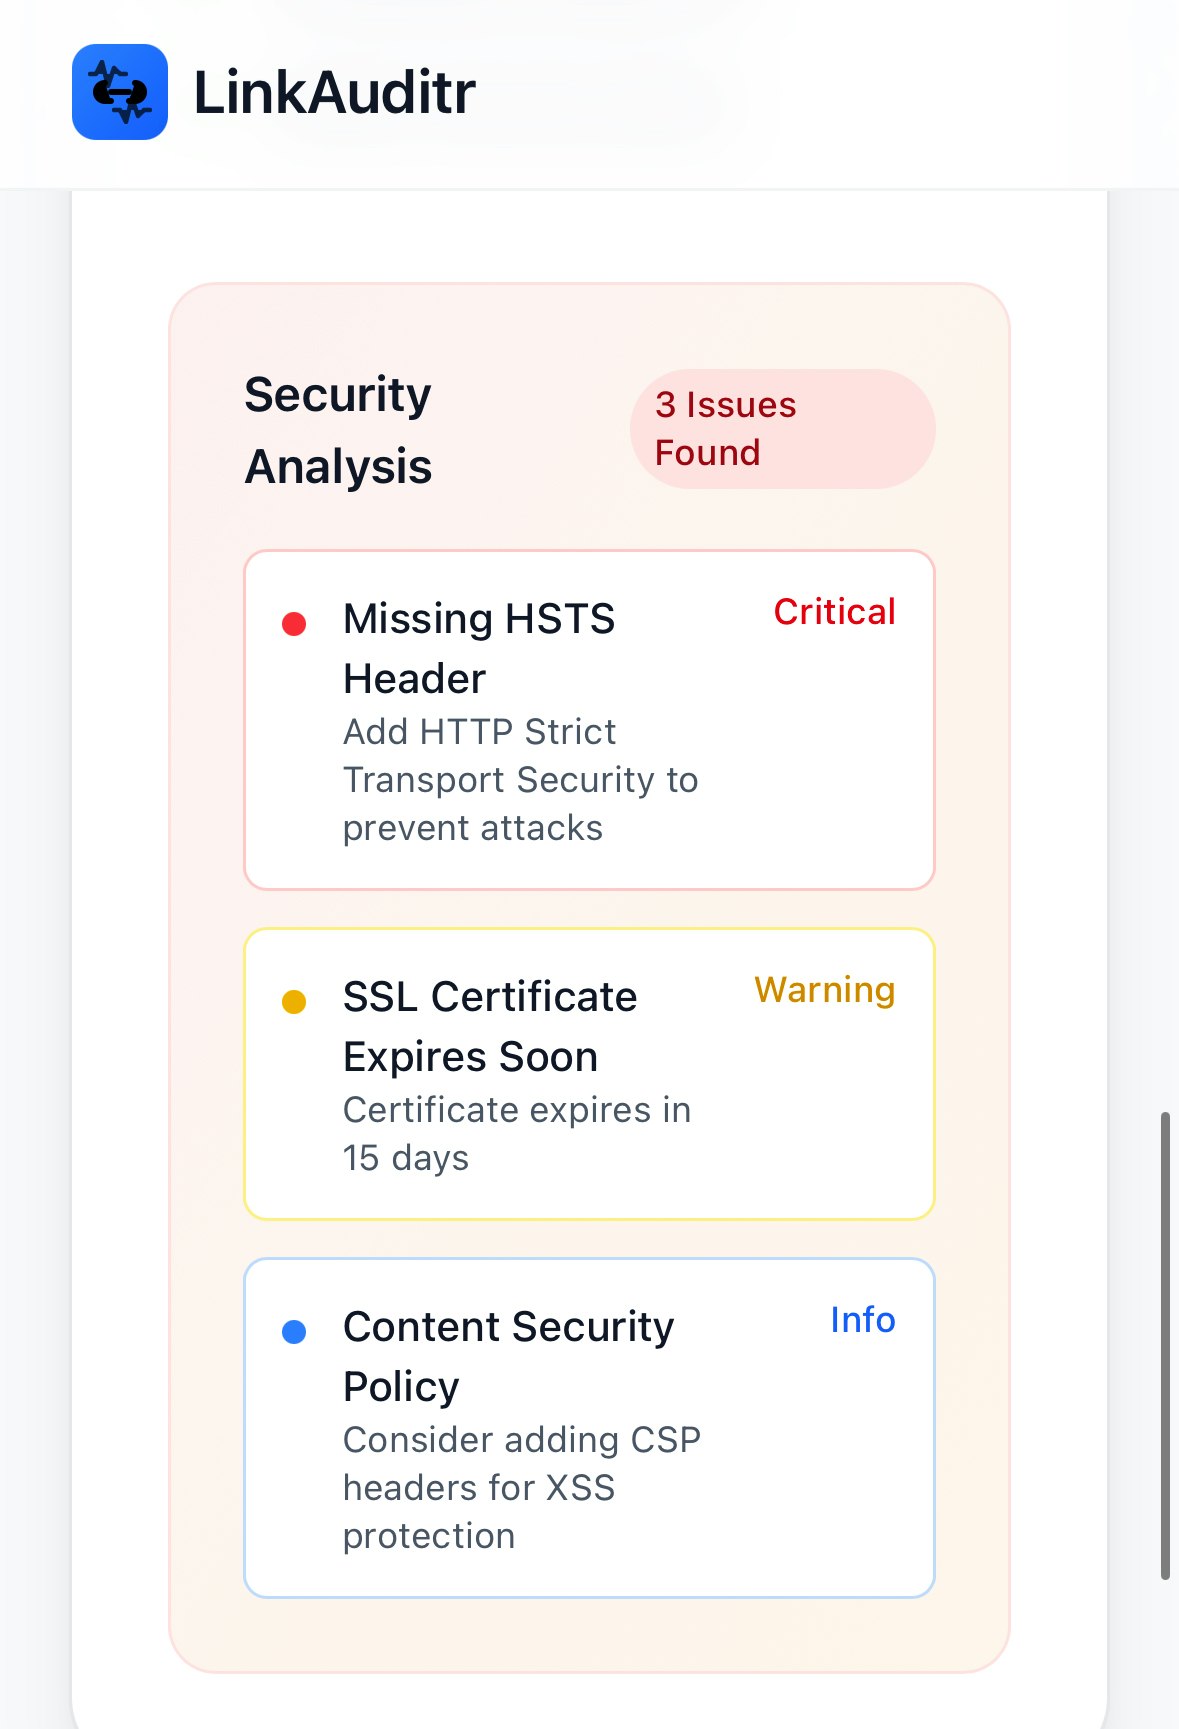Click the red dot beside Missing HSTS Header
Image resolution: width=1179 pixels, height=1729 pixels.
294,624
